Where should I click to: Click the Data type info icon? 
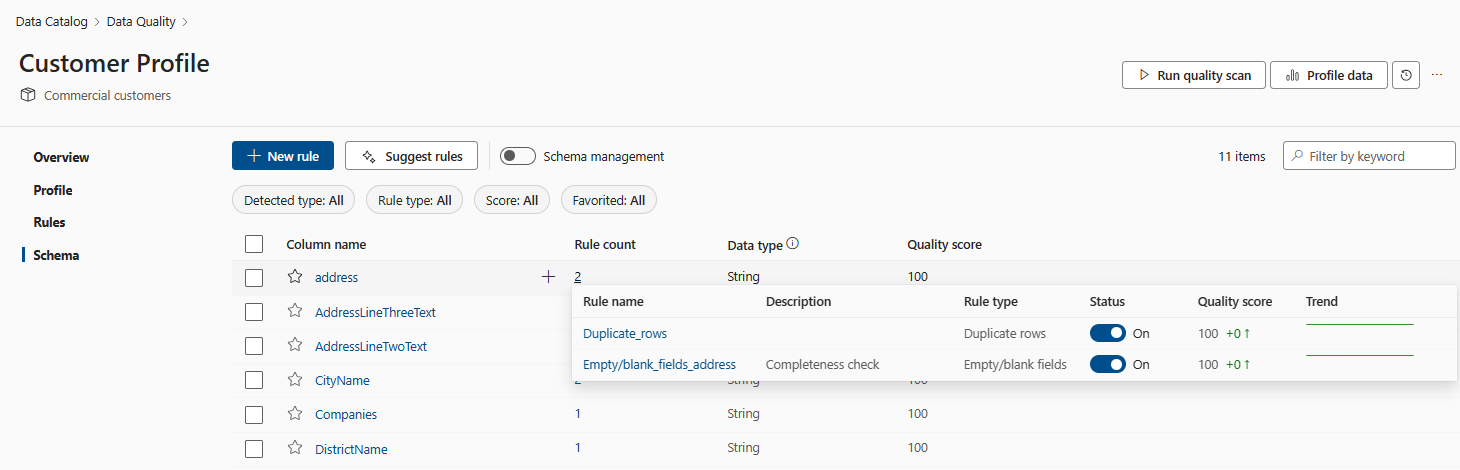coord(793,244)
